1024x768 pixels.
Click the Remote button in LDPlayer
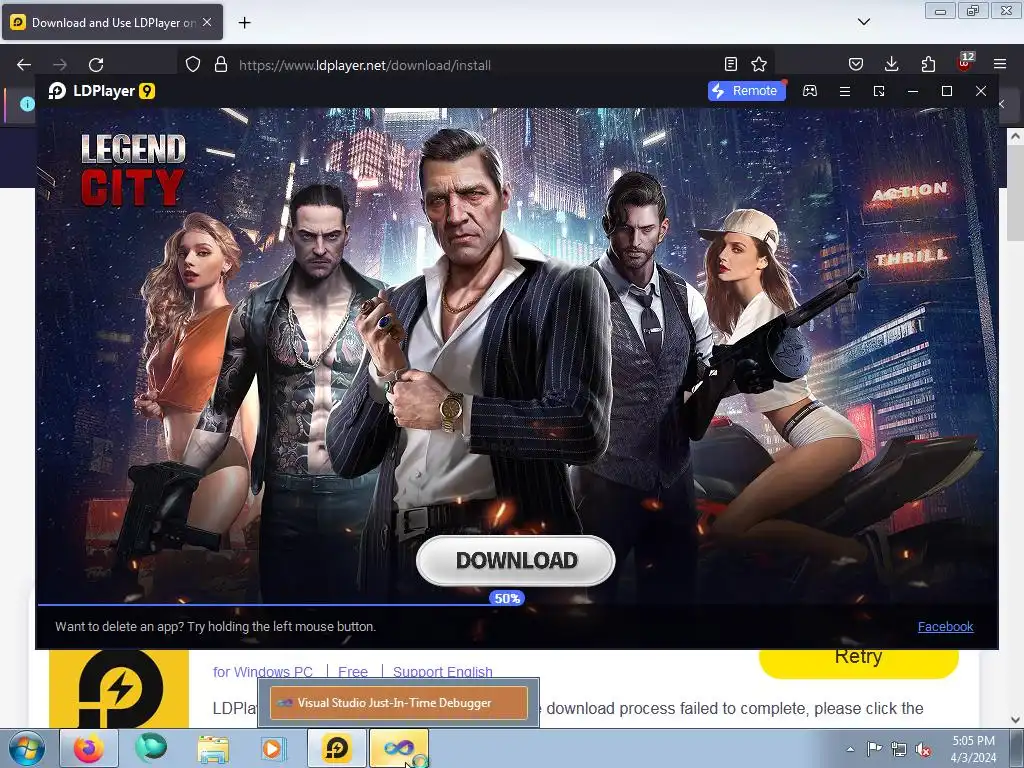pos(746,91)
